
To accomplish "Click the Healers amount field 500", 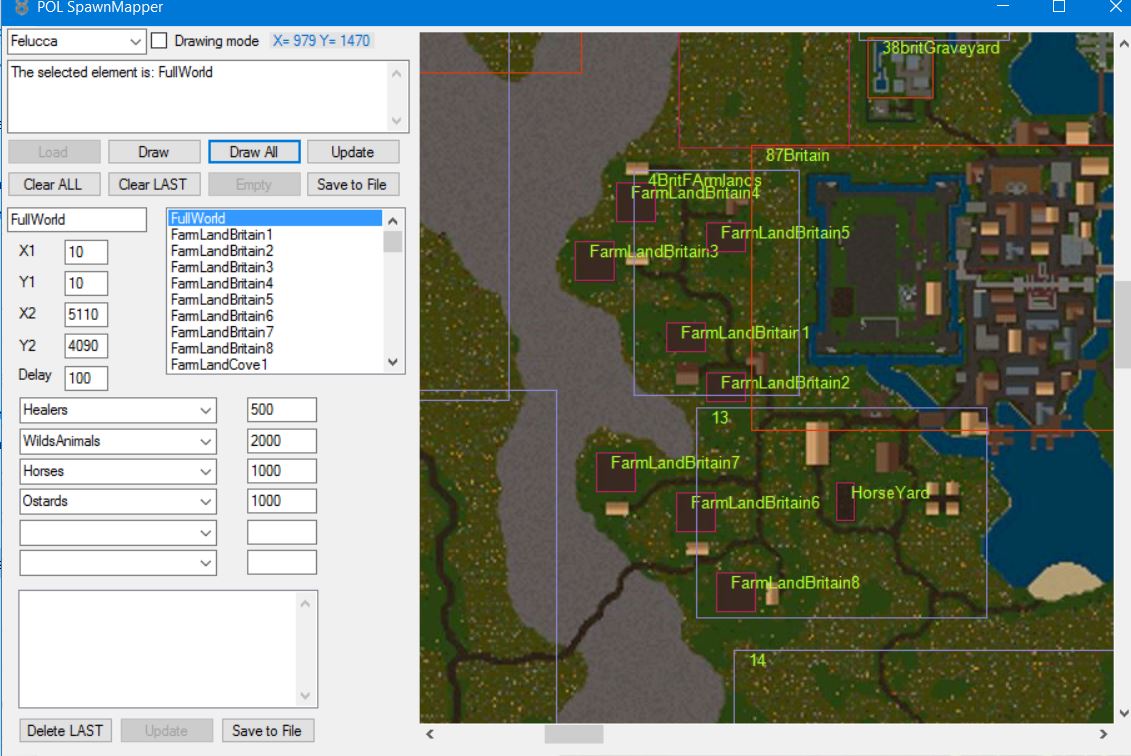I will click(282, 410).
